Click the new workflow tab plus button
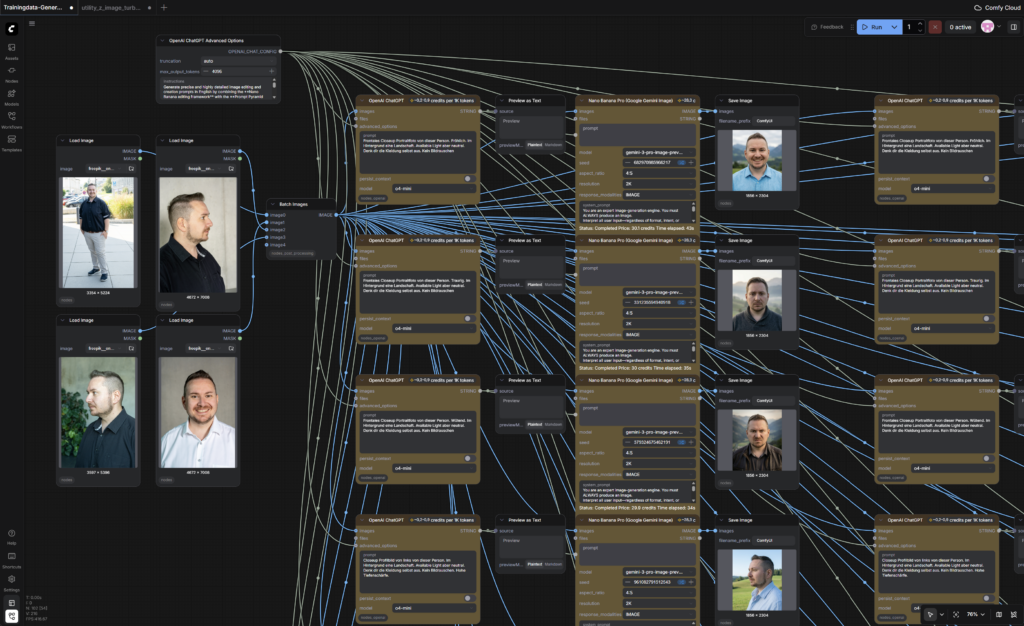The width and height of the screenshot is (1024, 626). (164, 7)
